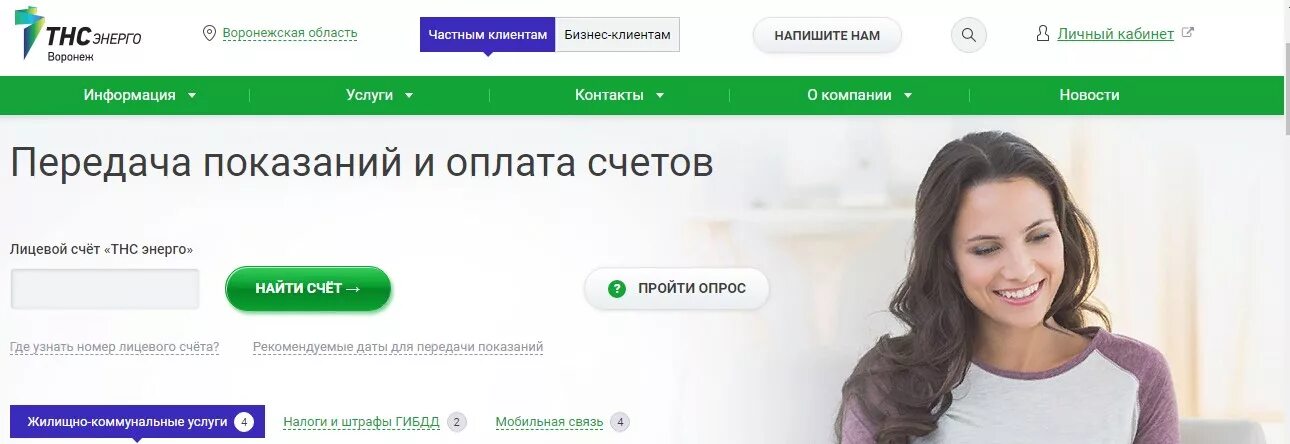Switch to Бизнес-клиентам

click(617, 35)
